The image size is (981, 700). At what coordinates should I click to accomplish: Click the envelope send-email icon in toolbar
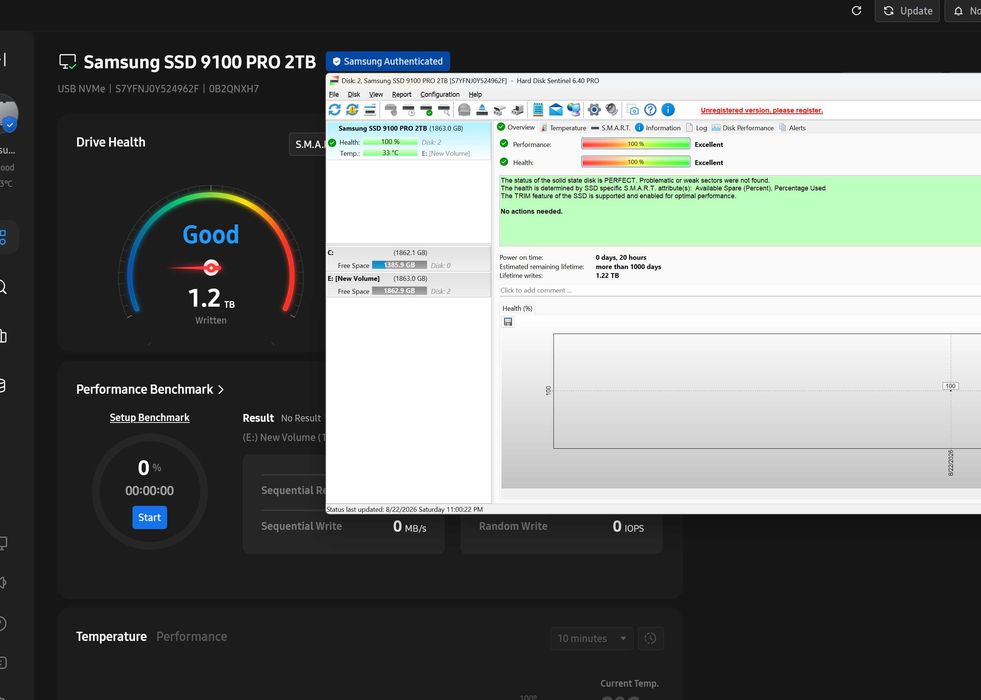pyautogui.click(x=556, y=109)
